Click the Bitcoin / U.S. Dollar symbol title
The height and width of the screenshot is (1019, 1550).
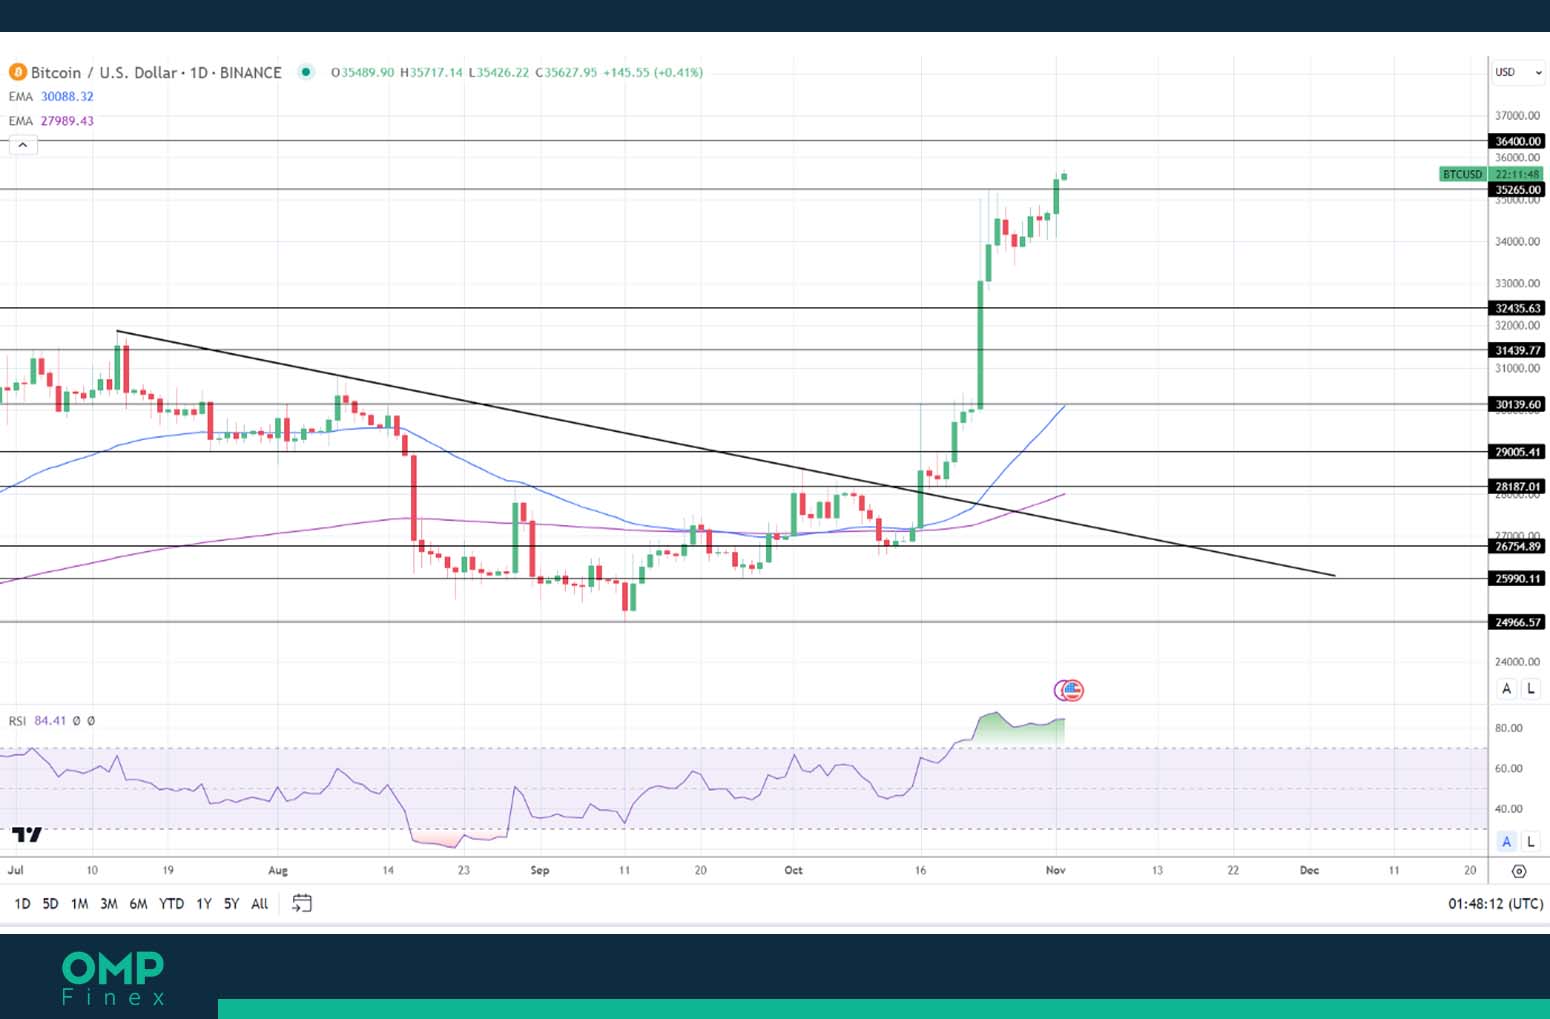(x=156, y=72)
